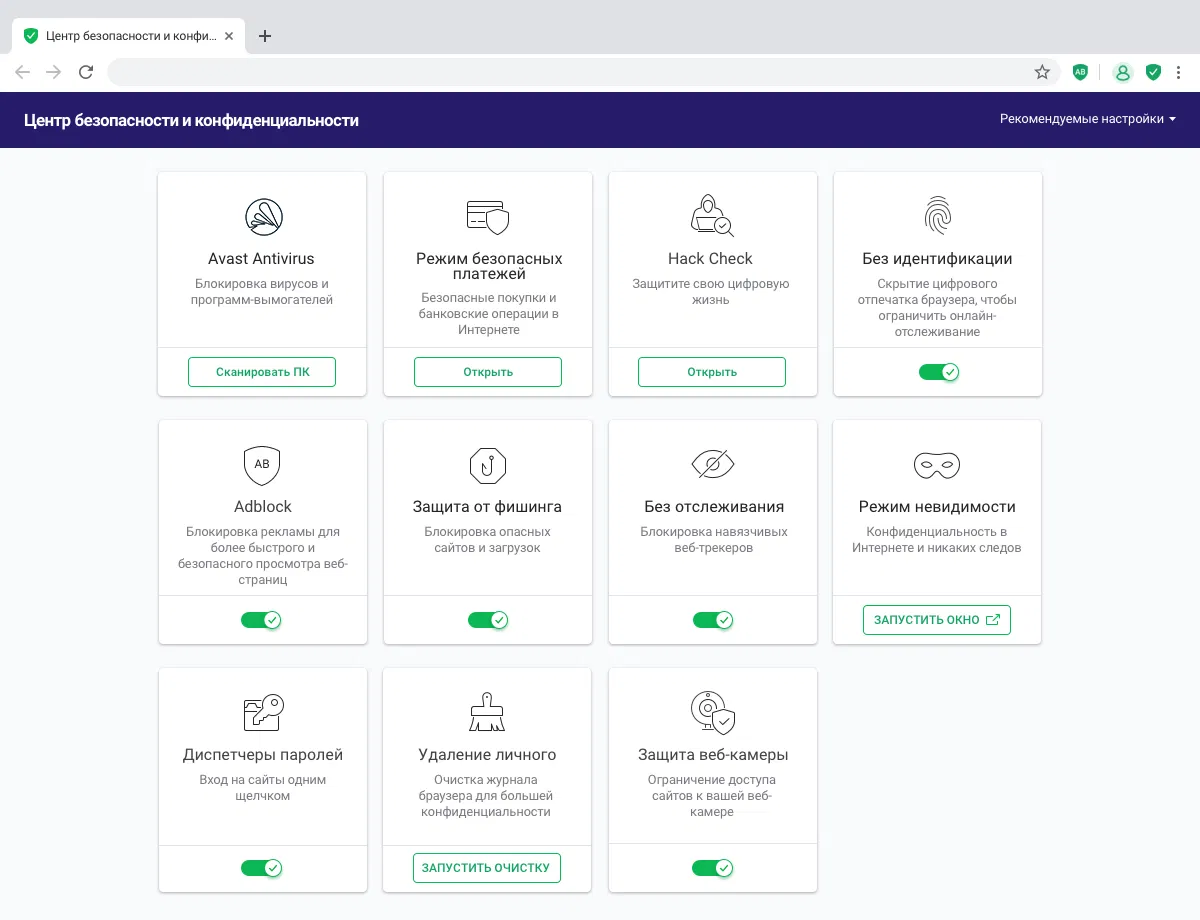This screenshot has height=920, width=1200.
Task: Go forward to next page
Action: coord(54,72)
